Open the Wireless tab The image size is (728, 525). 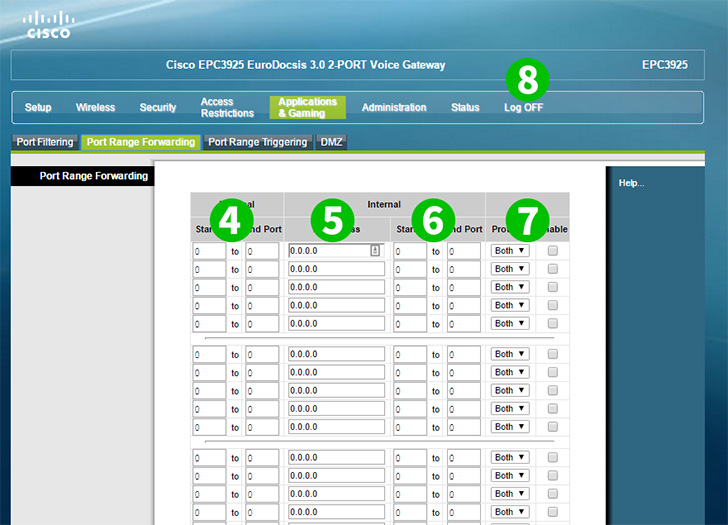pyautogui.click(x=95, y=108)
